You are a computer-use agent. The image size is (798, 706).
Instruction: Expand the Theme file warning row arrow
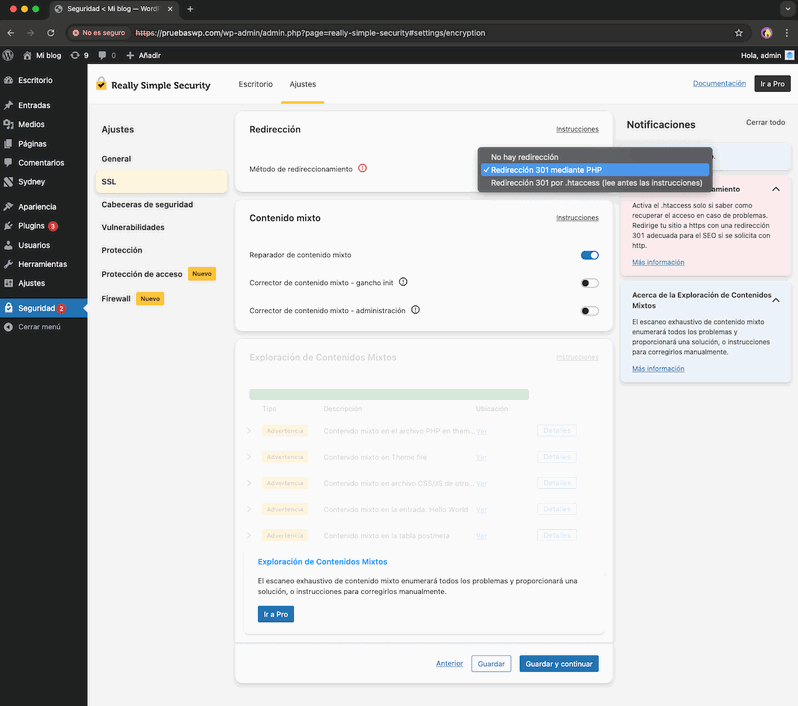point(249,457)
